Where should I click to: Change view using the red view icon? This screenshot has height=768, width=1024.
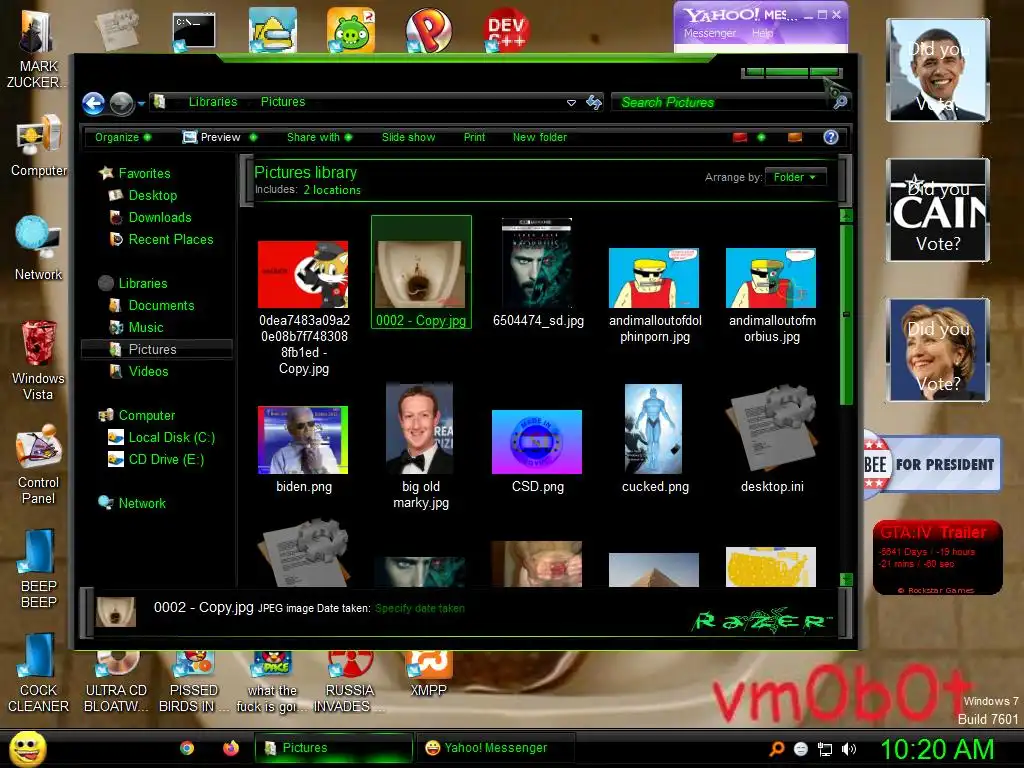(740, 137)
